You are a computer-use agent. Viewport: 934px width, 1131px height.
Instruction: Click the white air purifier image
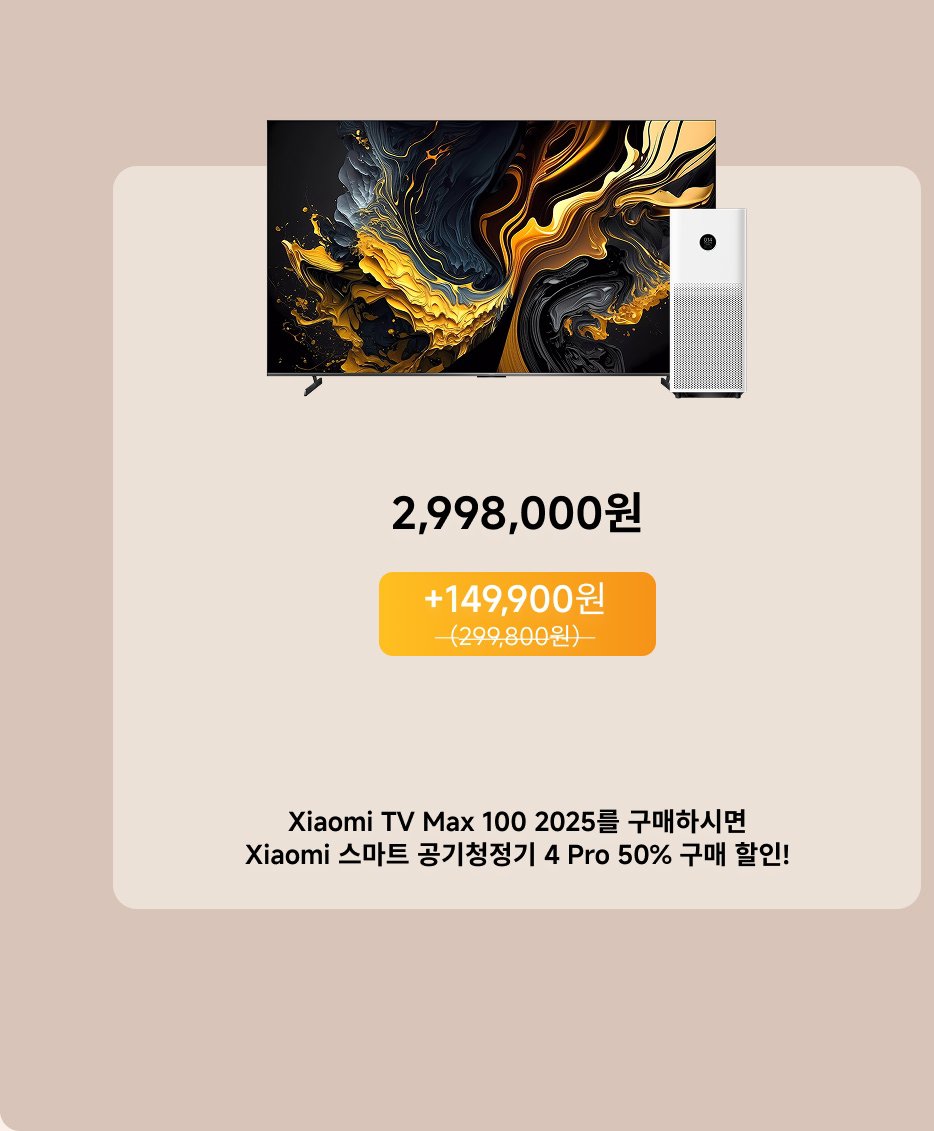[708, 303]
